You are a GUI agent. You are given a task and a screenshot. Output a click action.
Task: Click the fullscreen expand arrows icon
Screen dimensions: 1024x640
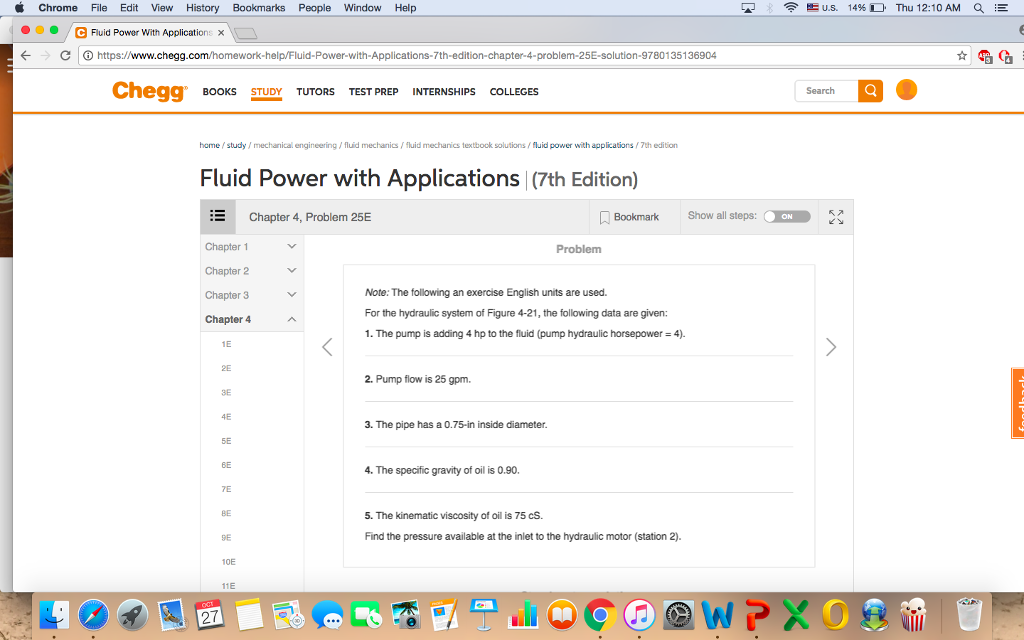pyautogui.click(x=835, y=215)
